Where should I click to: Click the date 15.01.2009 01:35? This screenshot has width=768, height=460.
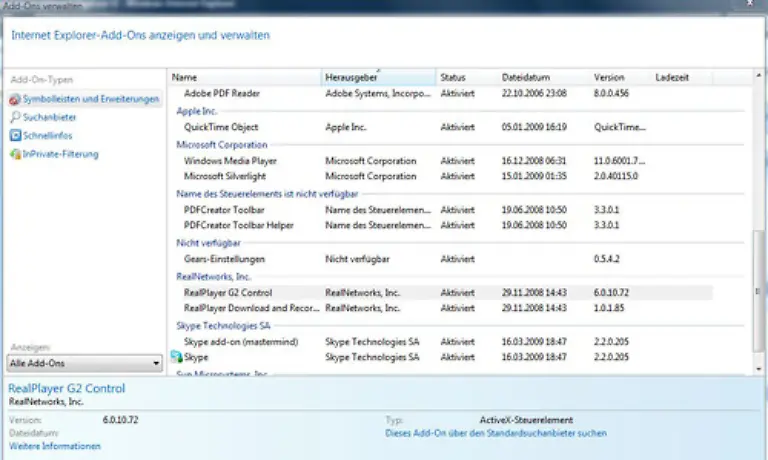(534, 176)
